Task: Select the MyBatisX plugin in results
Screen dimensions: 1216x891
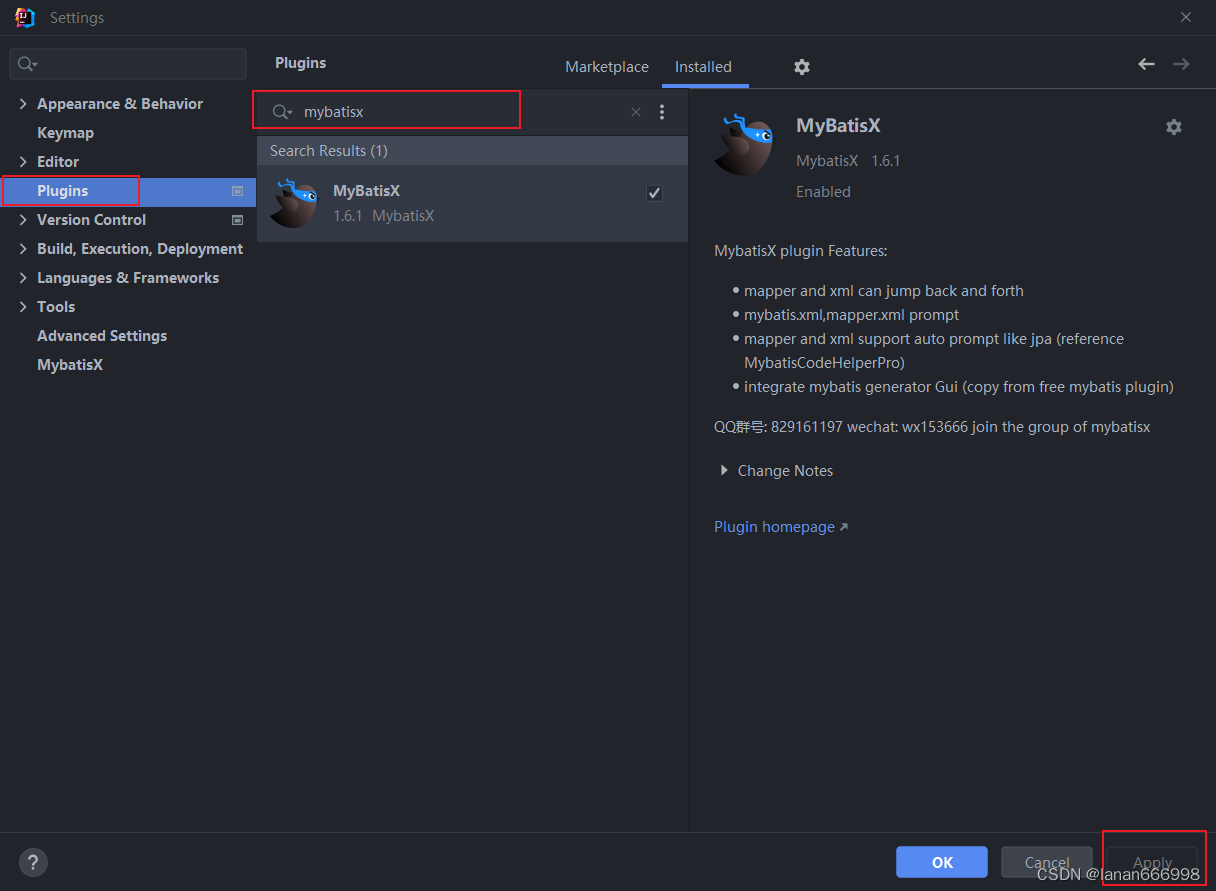Action: pyautogui.click(x=472, y=204)
